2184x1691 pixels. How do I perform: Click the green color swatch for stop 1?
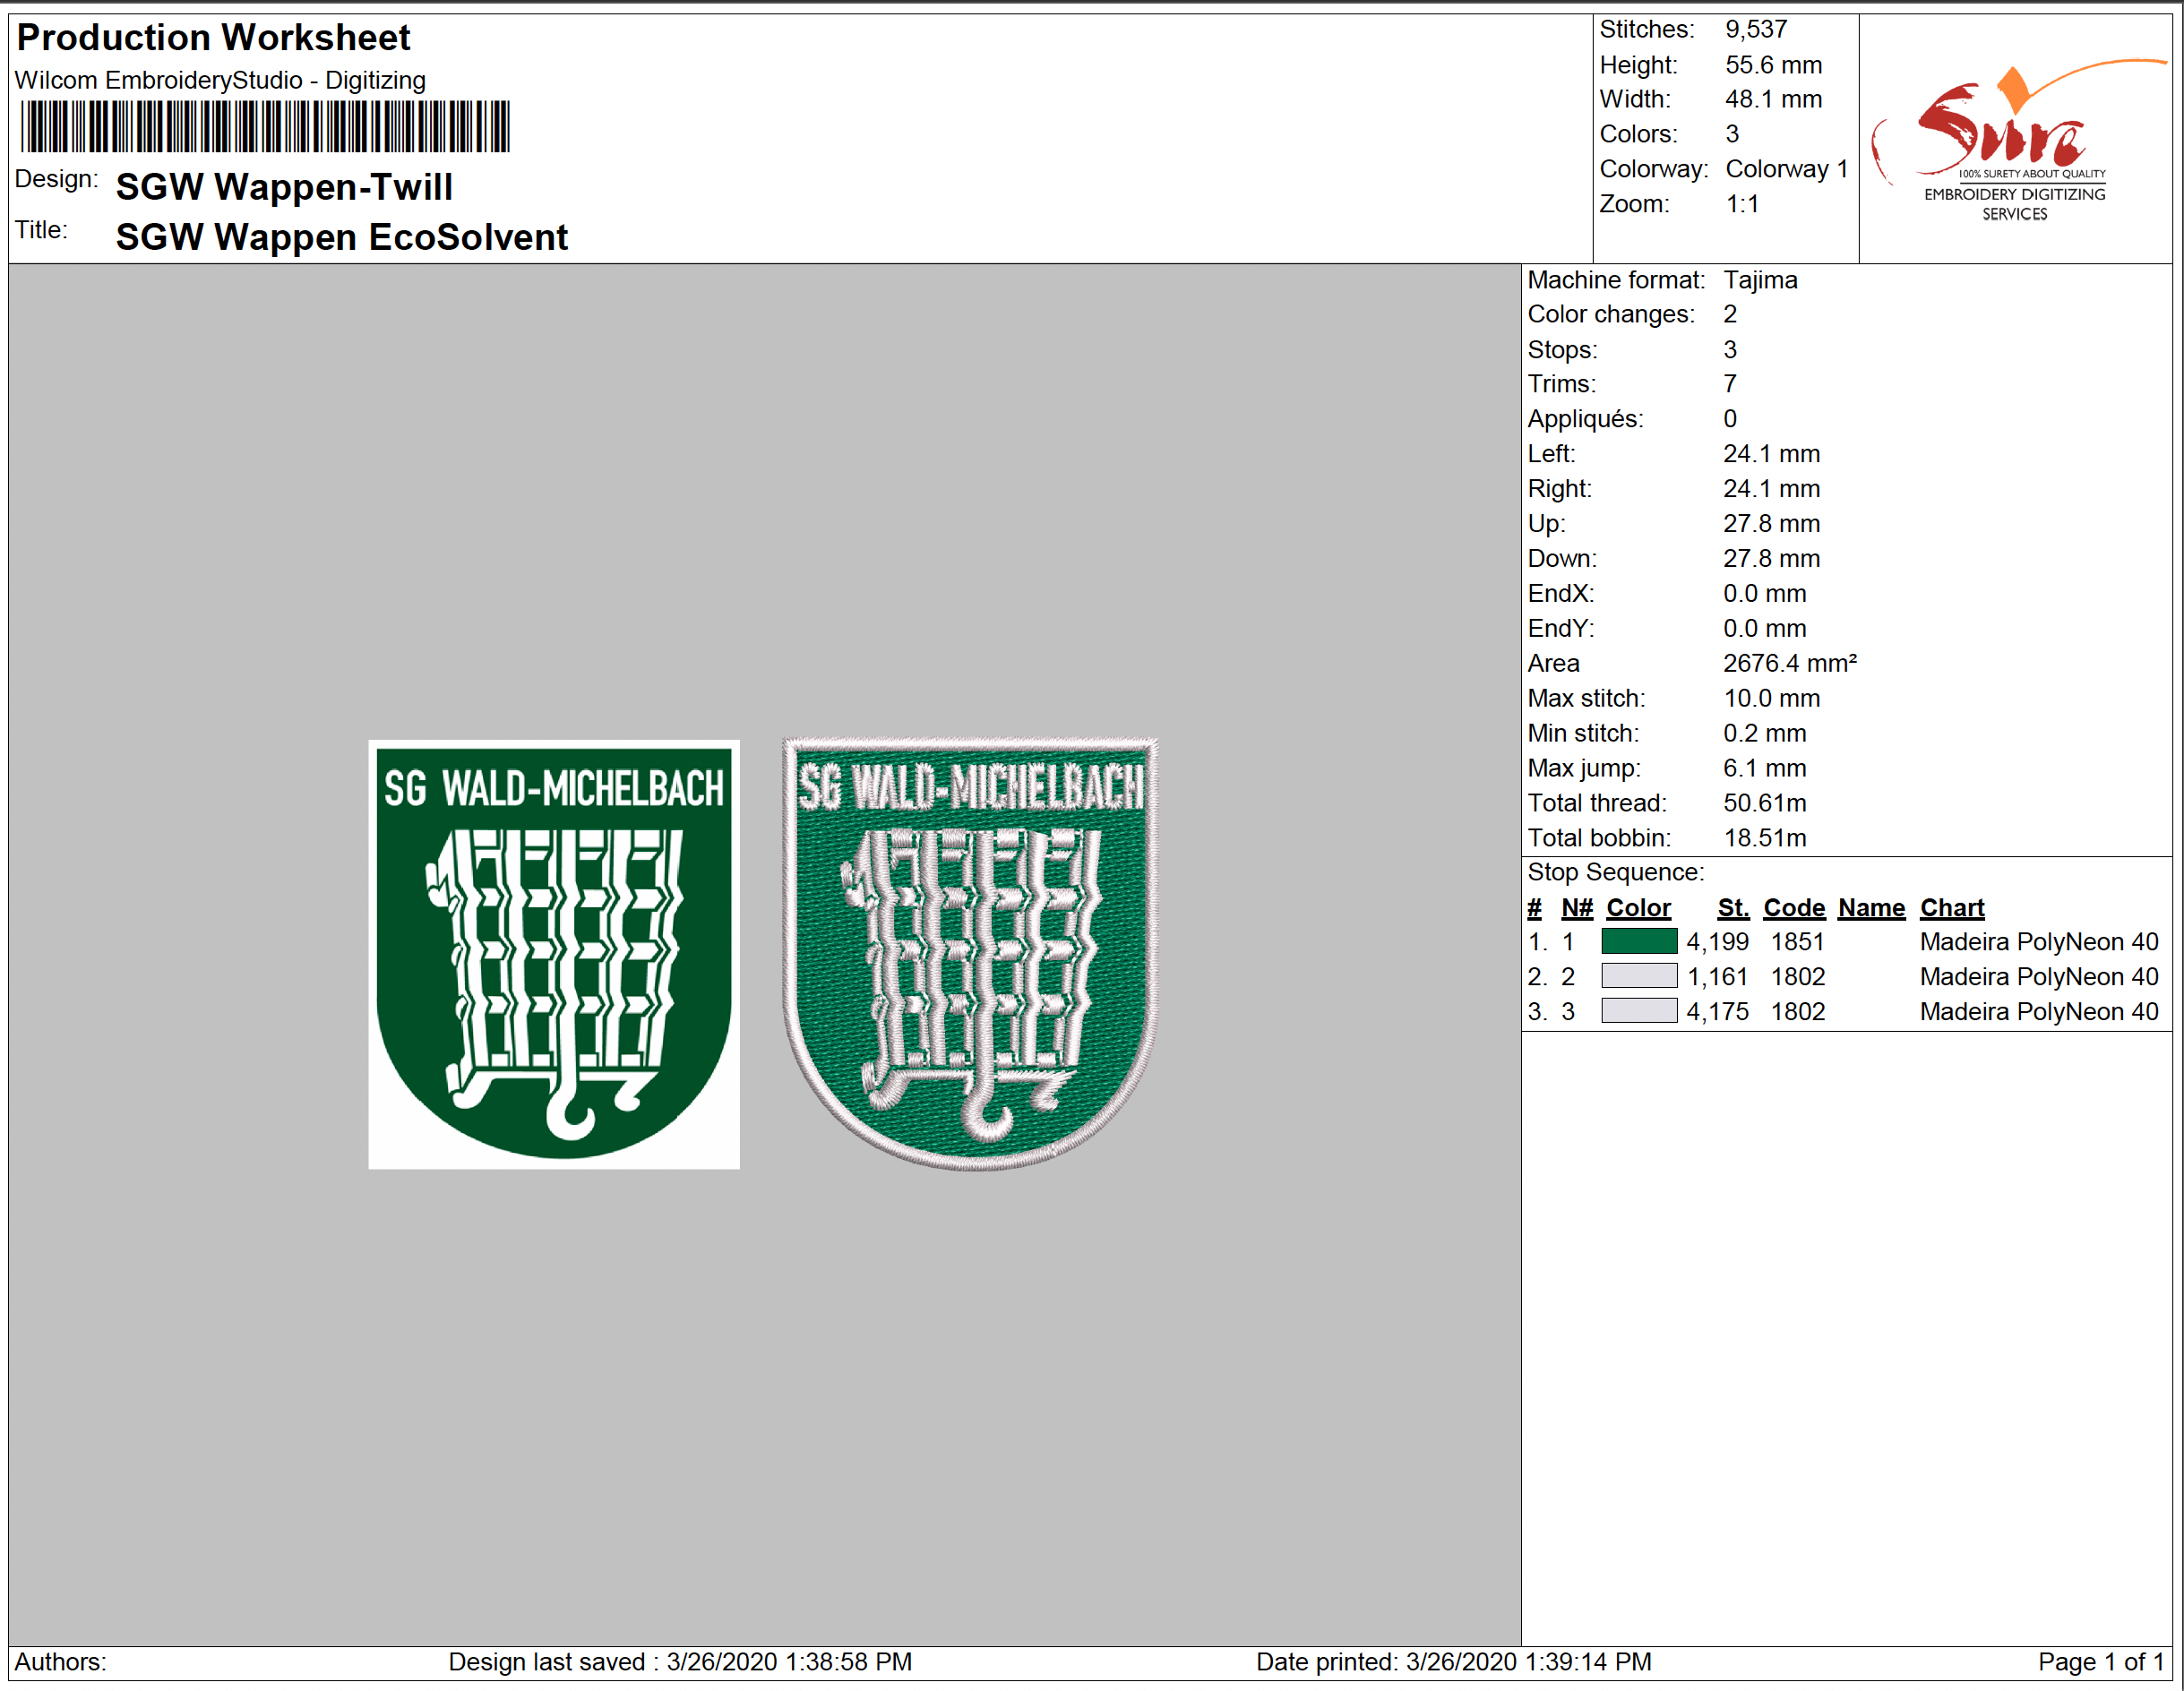coord(1638,942)
